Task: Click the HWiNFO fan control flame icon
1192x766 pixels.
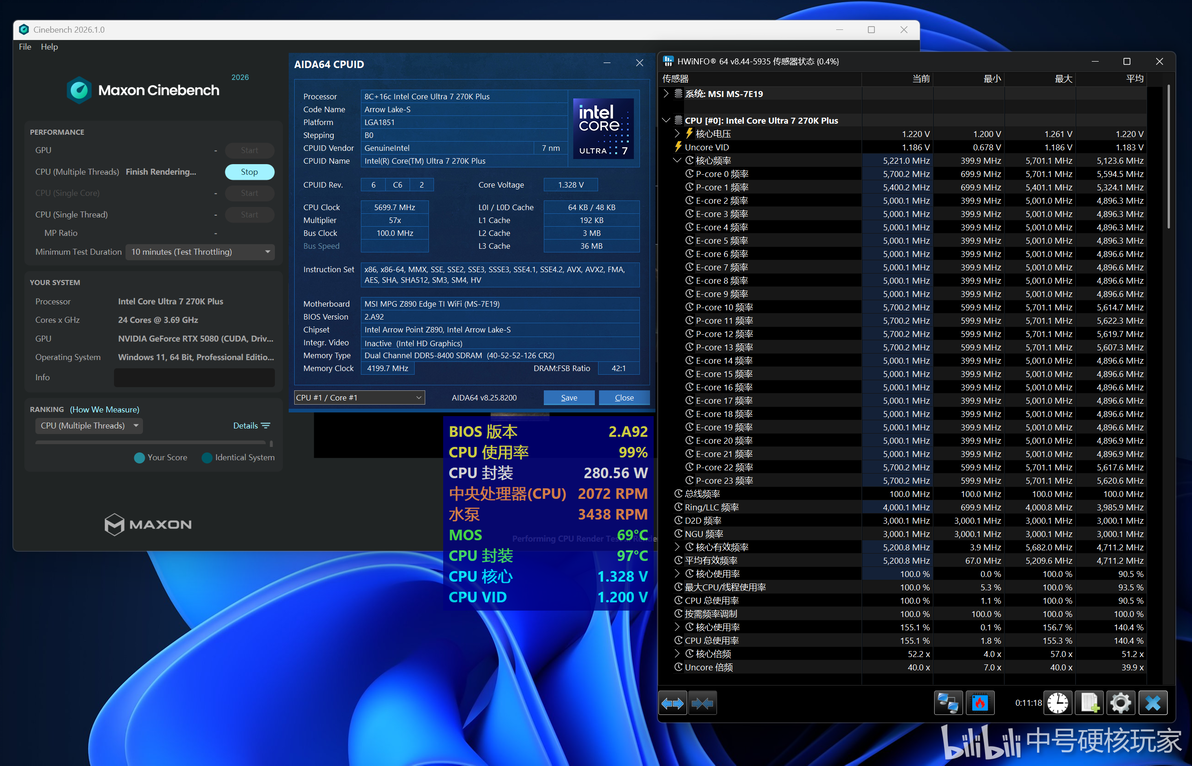Action: tap(980, 703)
